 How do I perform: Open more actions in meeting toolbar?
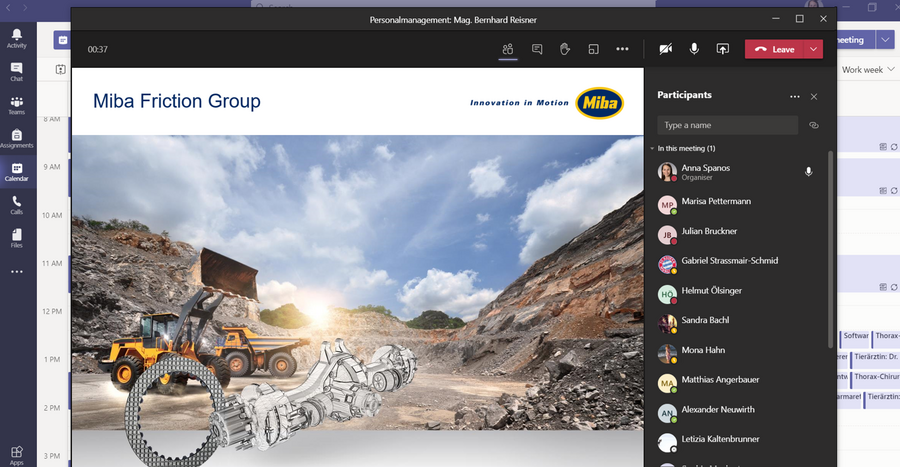click(x=622, y=49)
